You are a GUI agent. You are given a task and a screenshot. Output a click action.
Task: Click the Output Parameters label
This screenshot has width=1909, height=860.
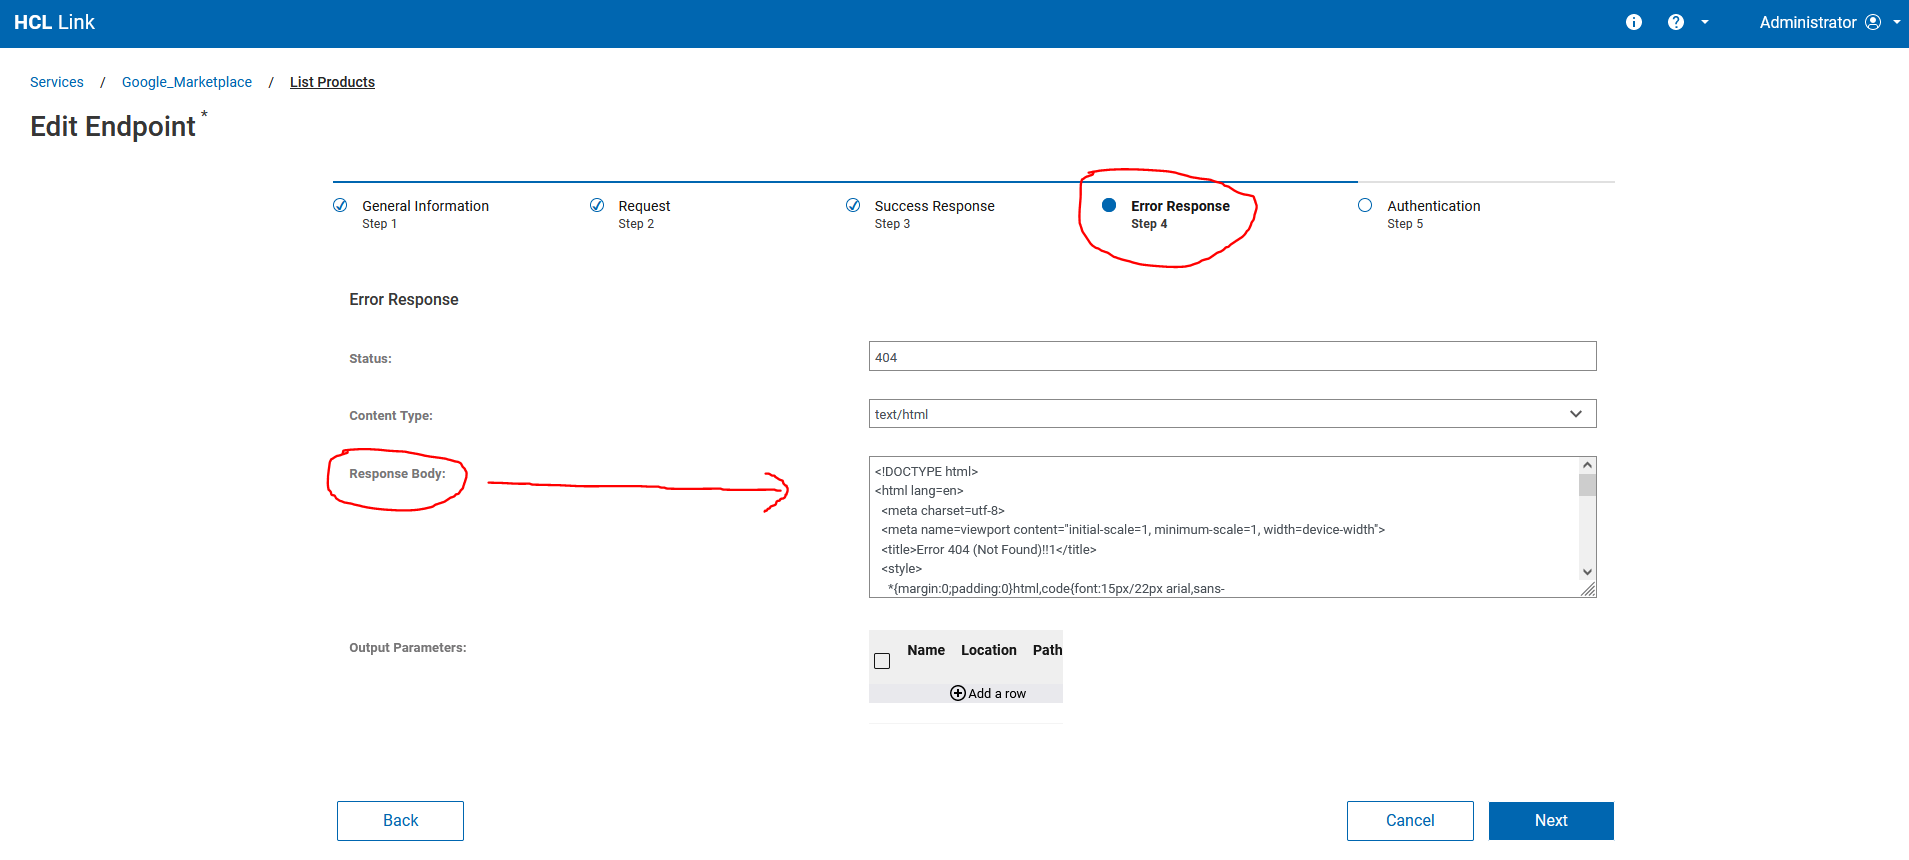click(x=408, y=647)
